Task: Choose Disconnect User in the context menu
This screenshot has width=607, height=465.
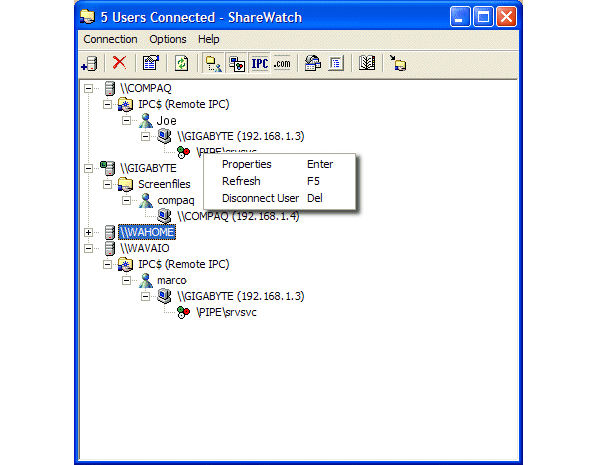Action: (279, 198)
